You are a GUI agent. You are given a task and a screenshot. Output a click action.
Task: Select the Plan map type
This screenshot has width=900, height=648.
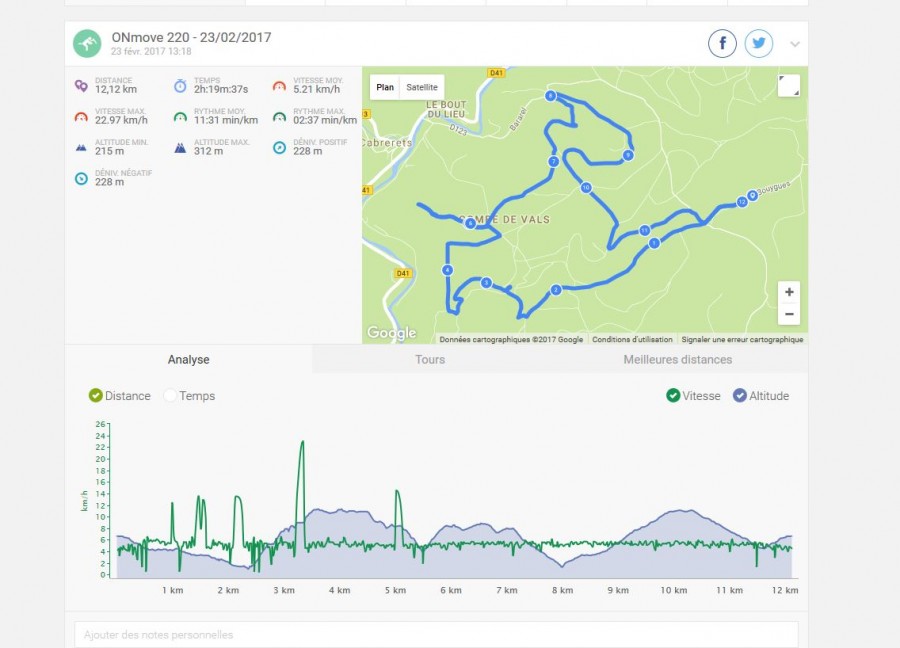click(385, 87)
